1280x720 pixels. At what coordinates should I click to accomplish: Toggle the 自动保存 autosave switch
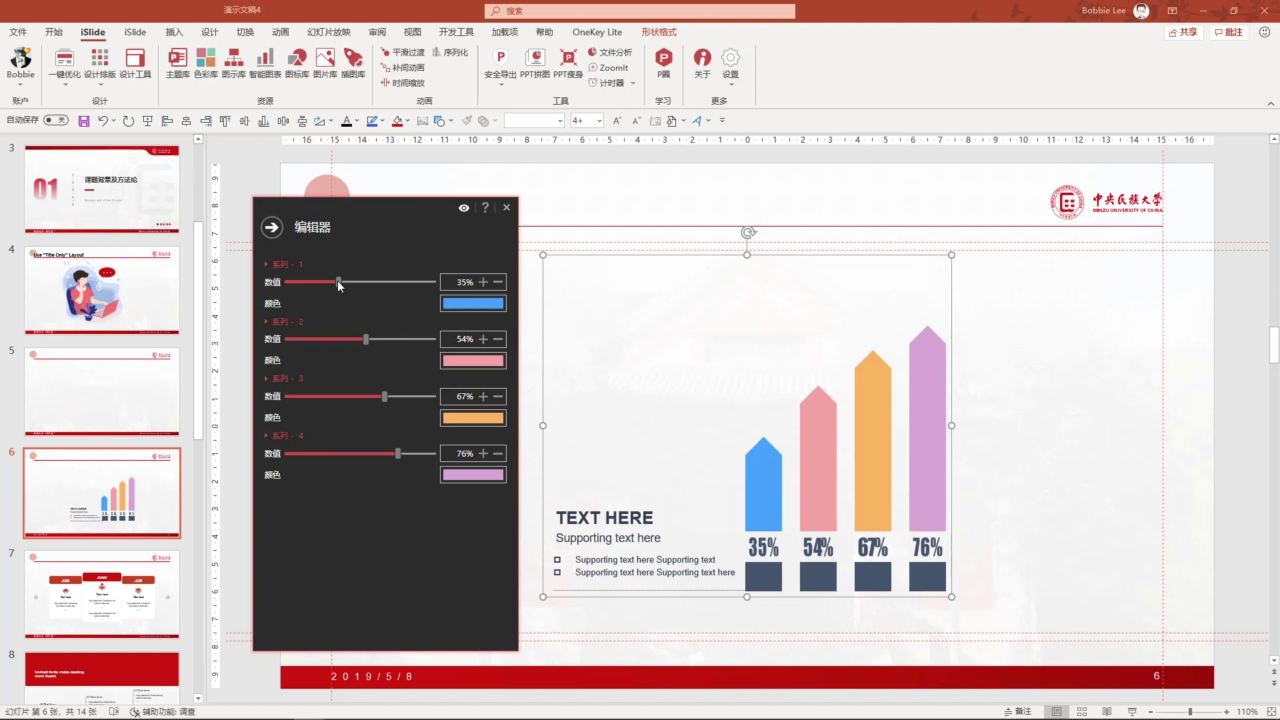pos(56,120)
